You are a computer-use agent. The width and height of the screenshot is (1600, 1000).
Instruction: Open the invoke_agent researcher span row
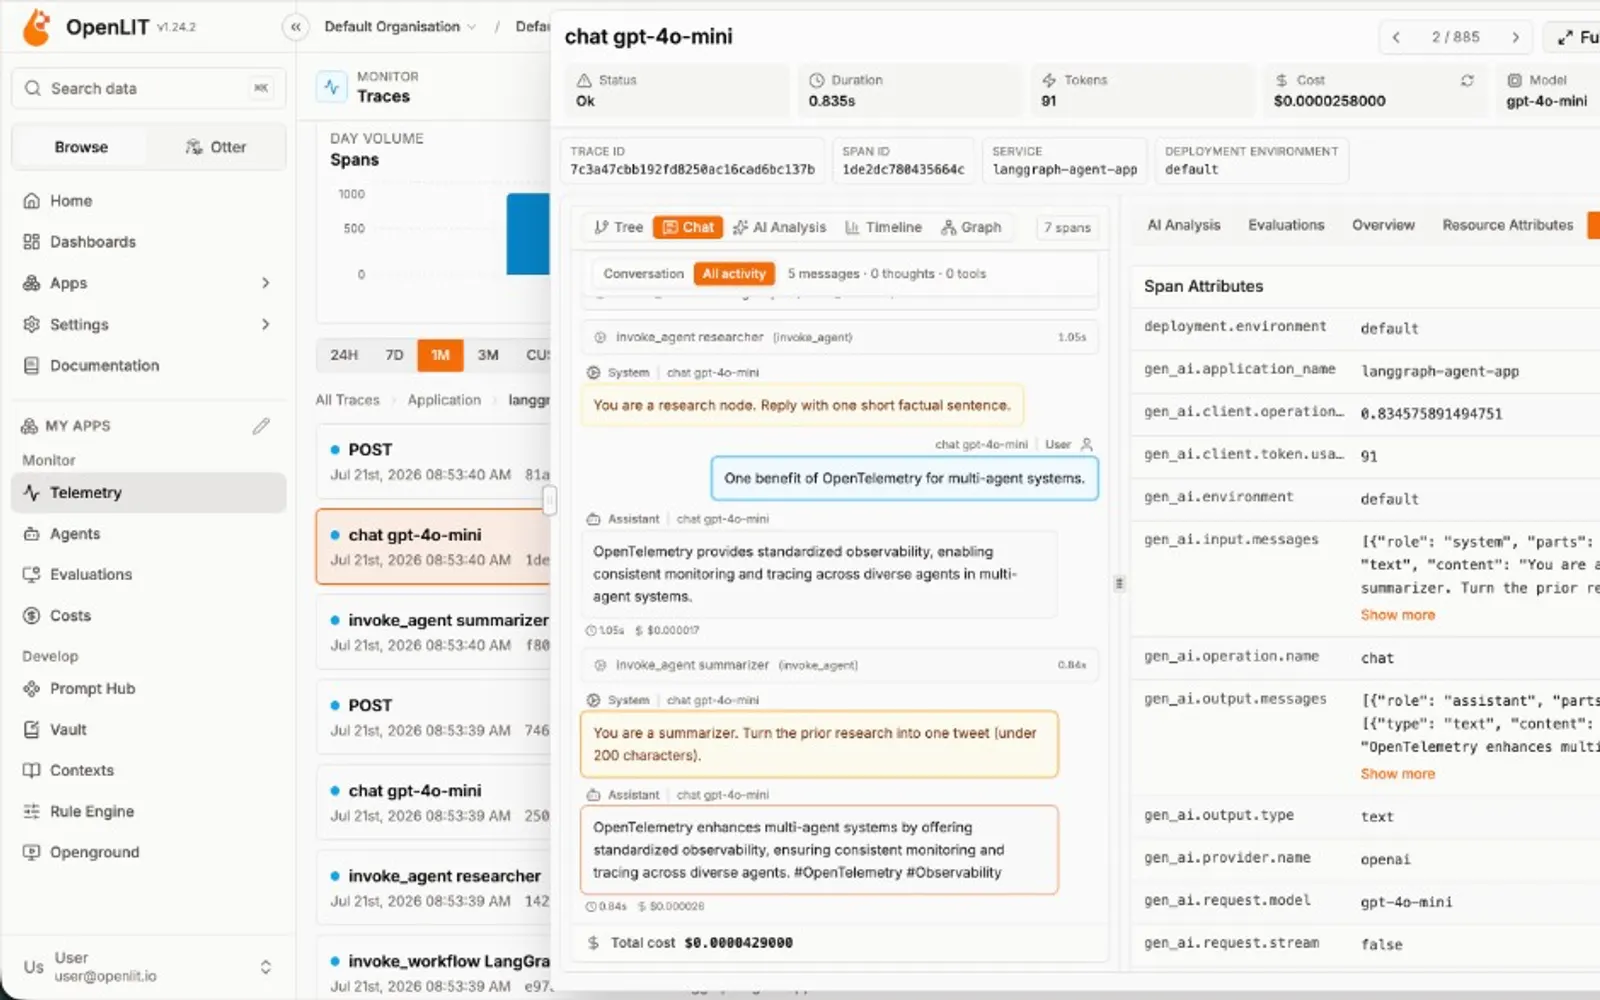(x=433, y=888)
